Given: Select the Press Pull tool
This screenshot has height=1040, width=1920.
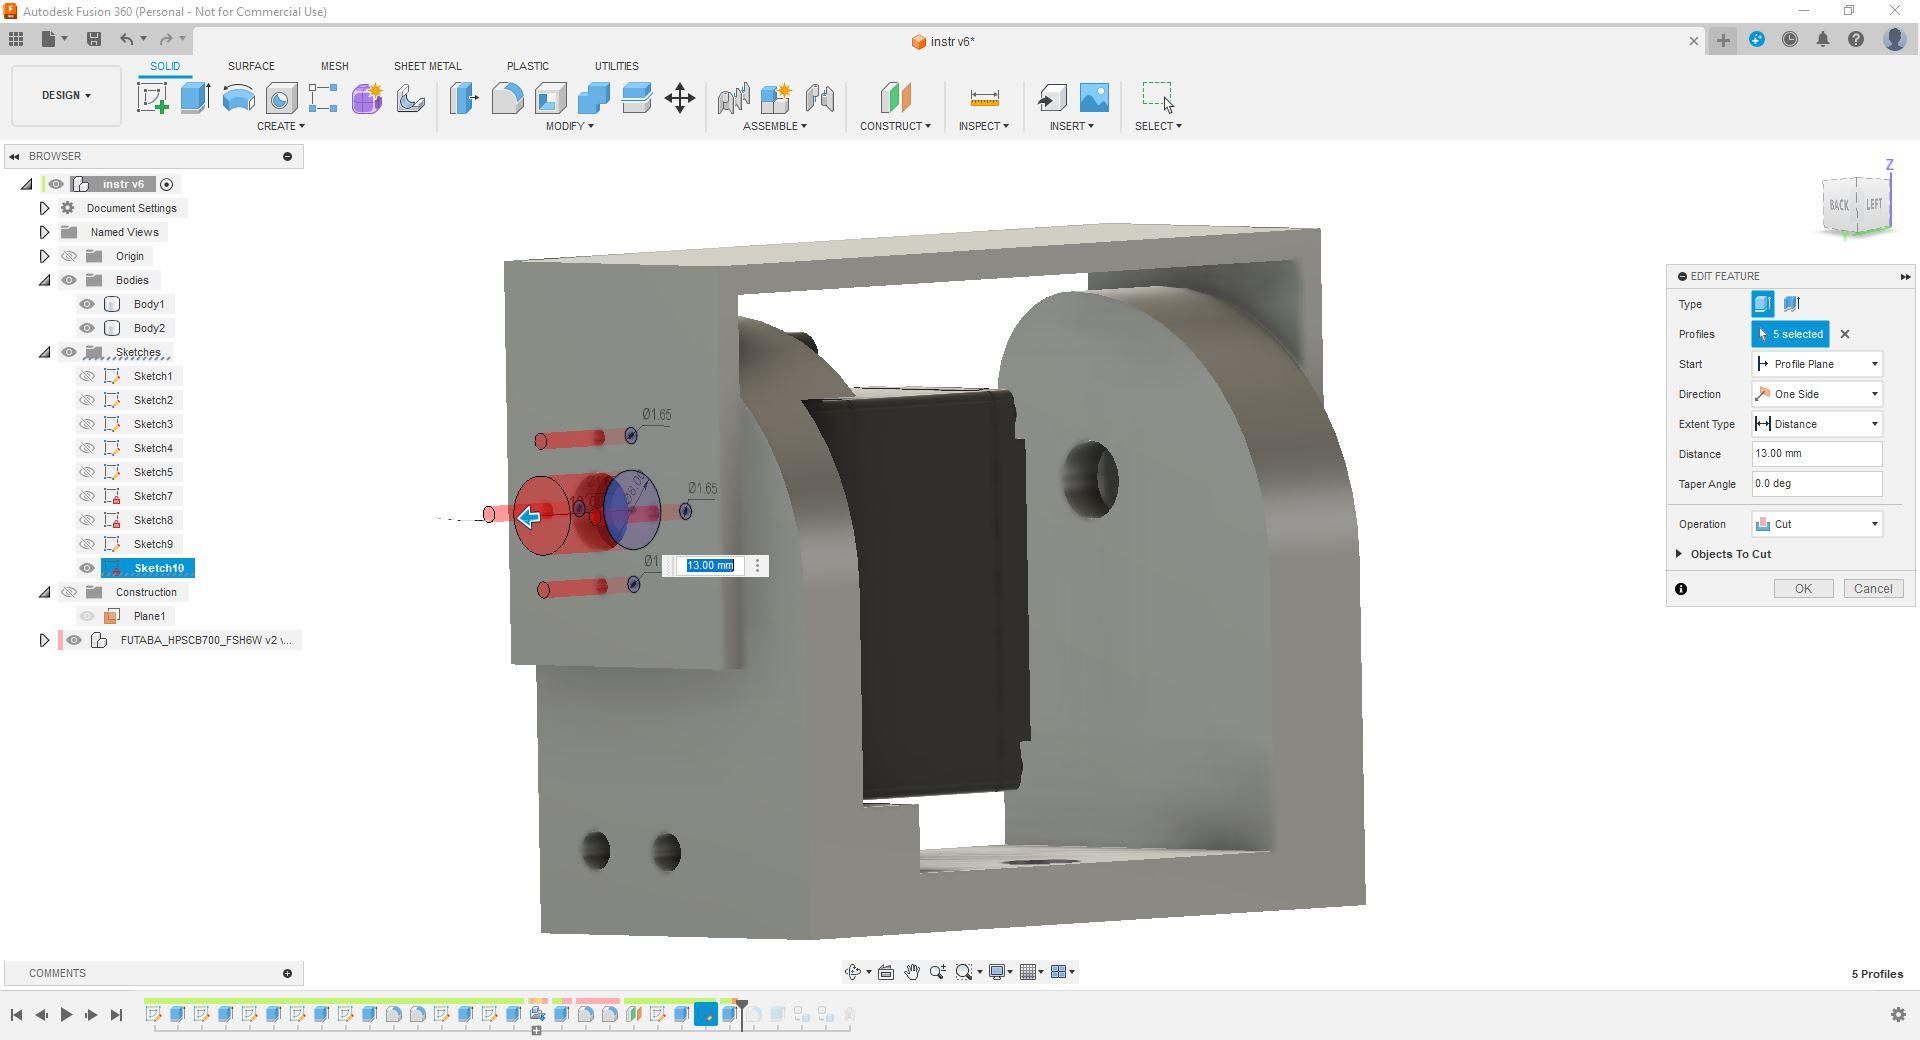Looking at the screenshot, I should point(464,98).
